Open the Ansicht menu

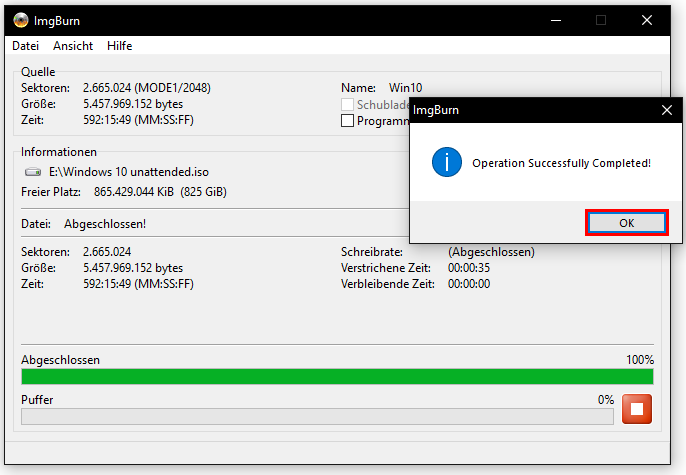73,46
